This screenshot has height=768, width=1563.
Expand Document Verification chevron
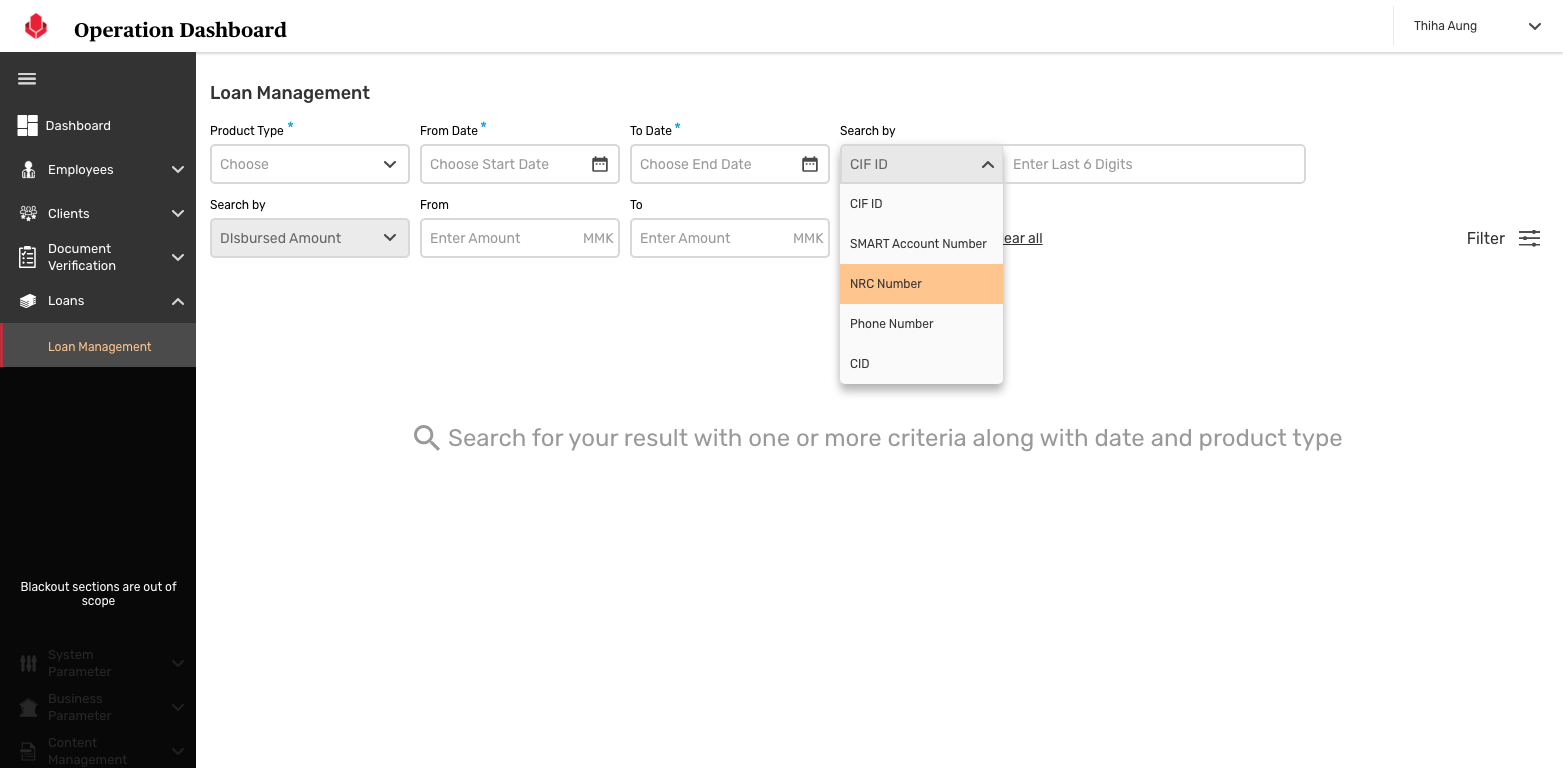178,257
